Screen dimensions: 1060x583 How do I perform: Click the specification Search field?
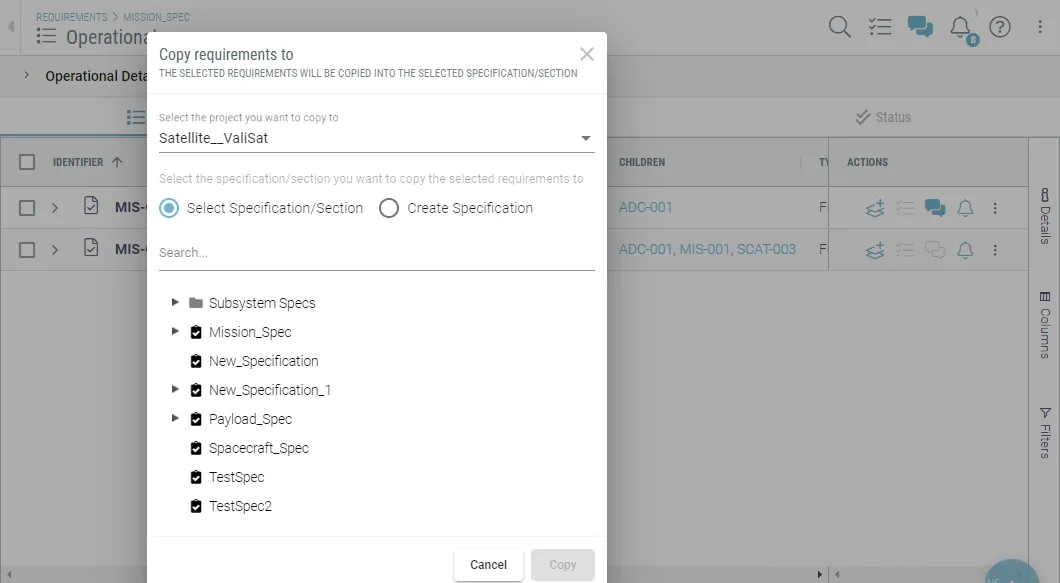(376, 253)
